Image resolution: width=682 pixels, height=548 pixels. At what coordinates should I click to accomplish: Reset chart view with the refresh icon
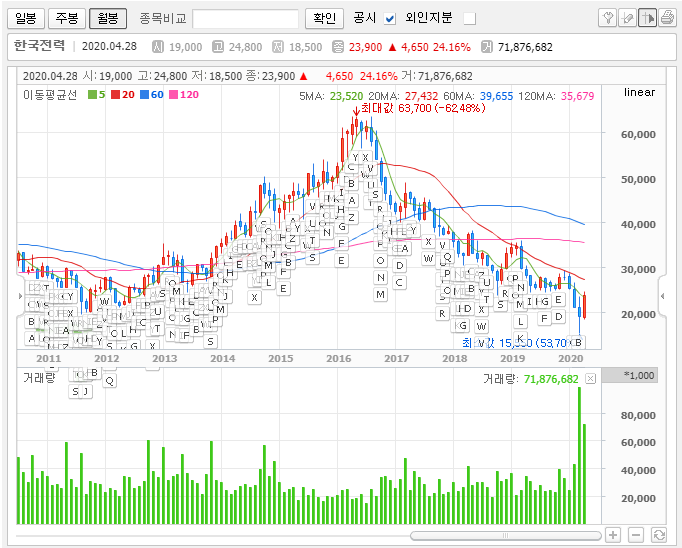pyautogui.click(x=659, y=535)
